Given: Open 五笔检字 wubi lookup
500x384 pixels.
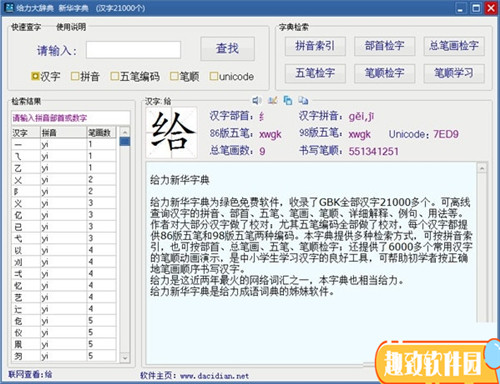Looking at the screenshot, I should point(315,73).
